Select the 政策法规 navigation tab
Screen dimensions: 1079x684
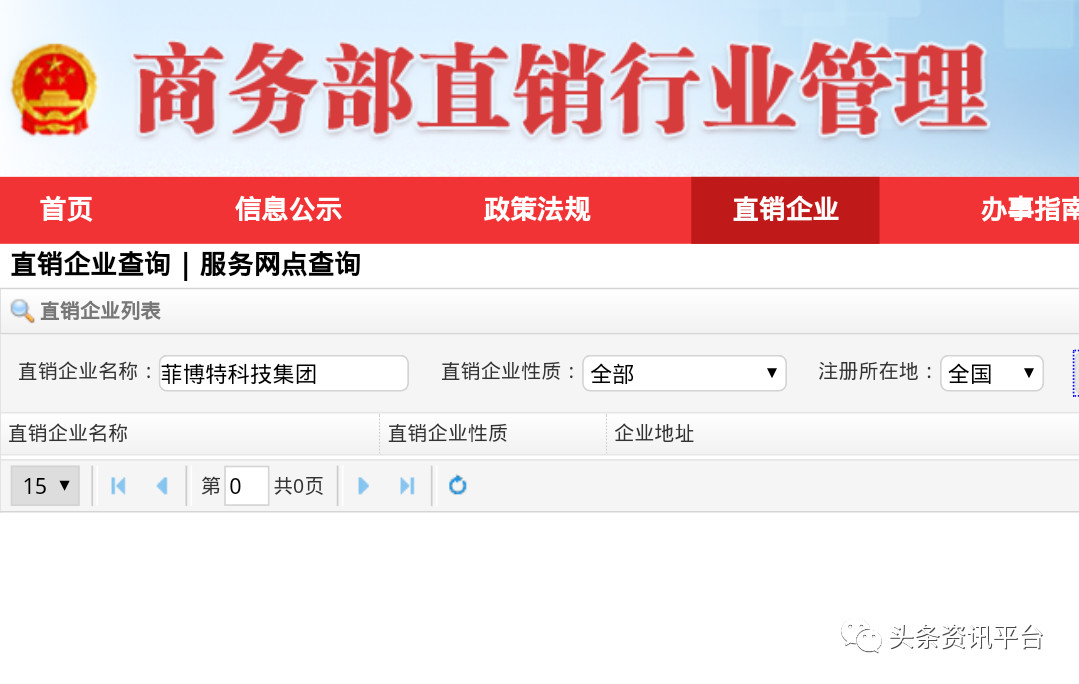point(537,210)
